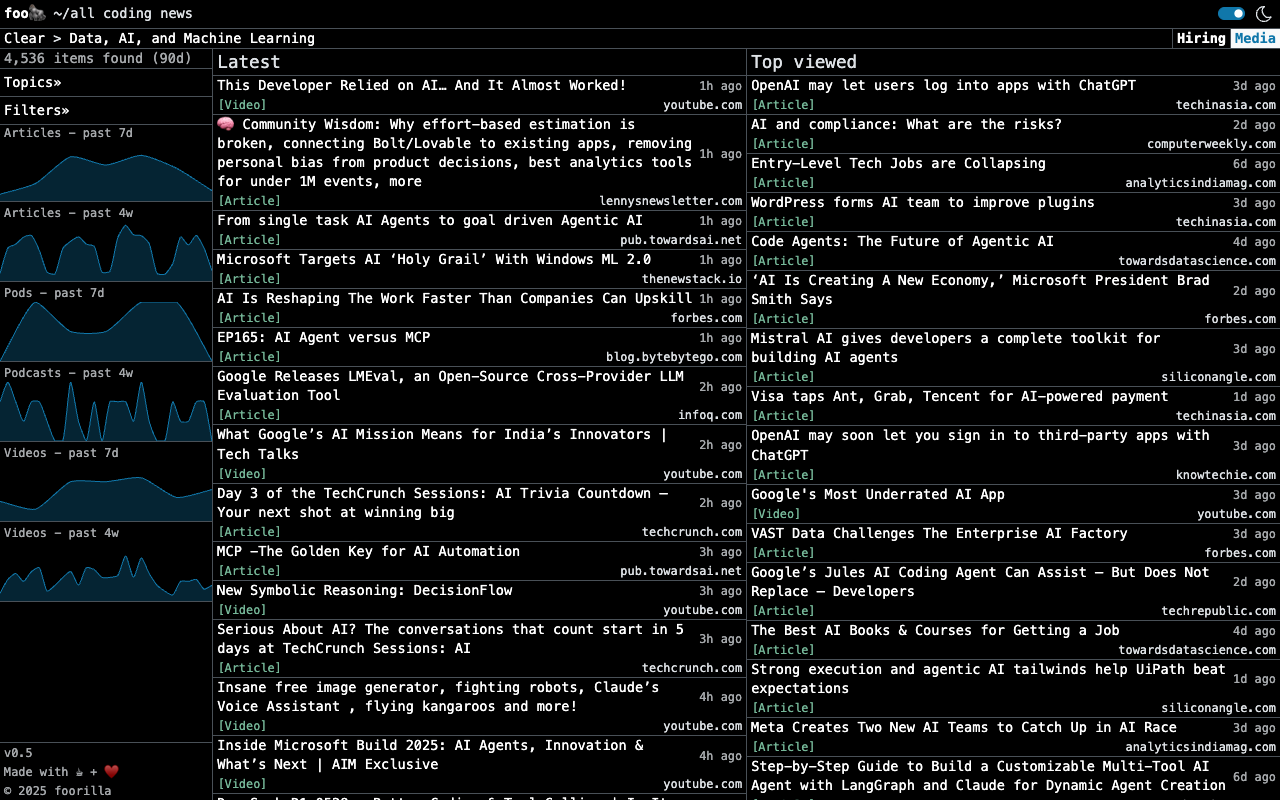Click the Top viewed column heading
Screen dimensions: 1280x800
(x=804, y=62)
